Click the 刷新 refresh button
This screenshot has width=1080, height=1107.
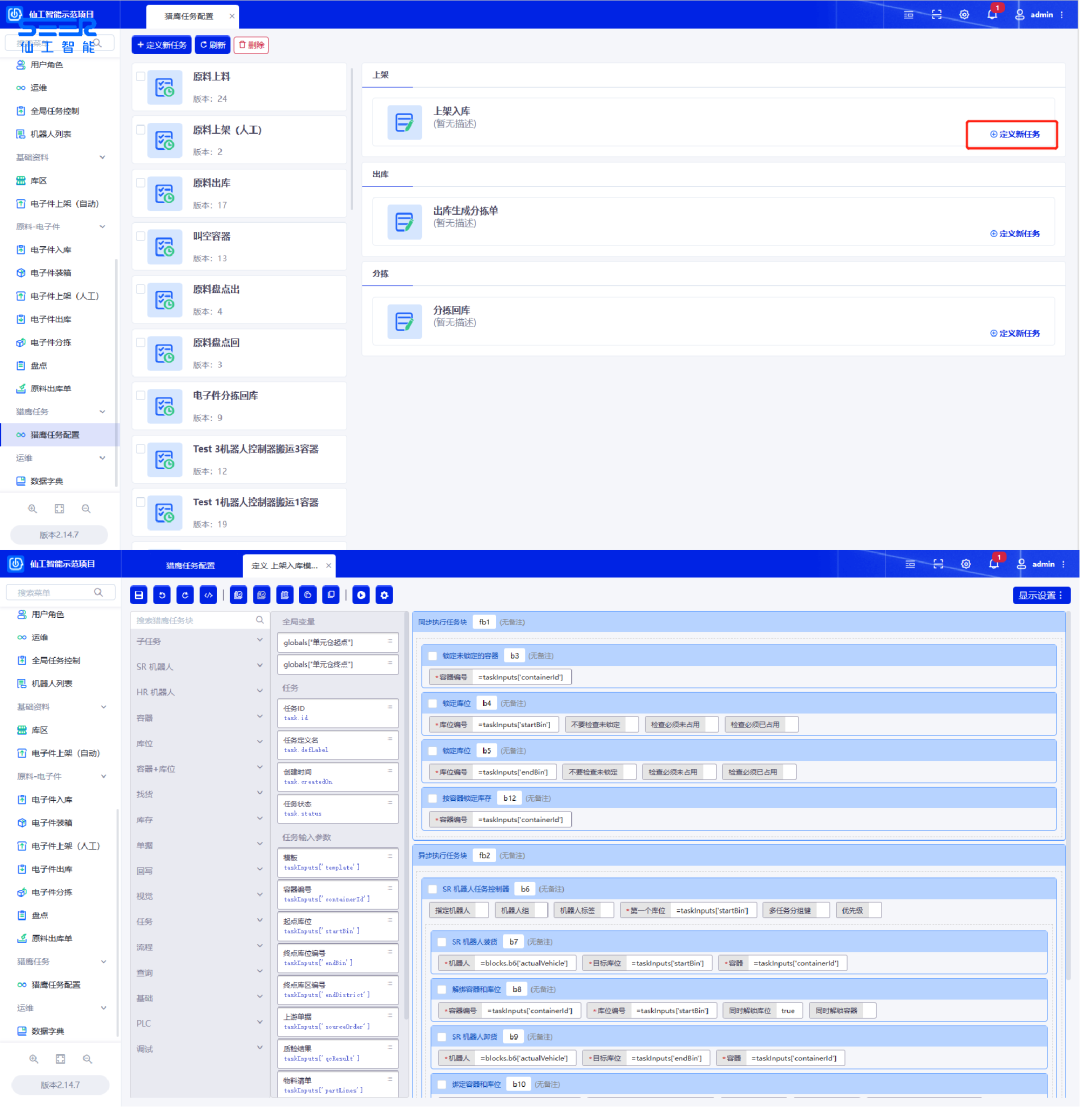coord(213,45)
